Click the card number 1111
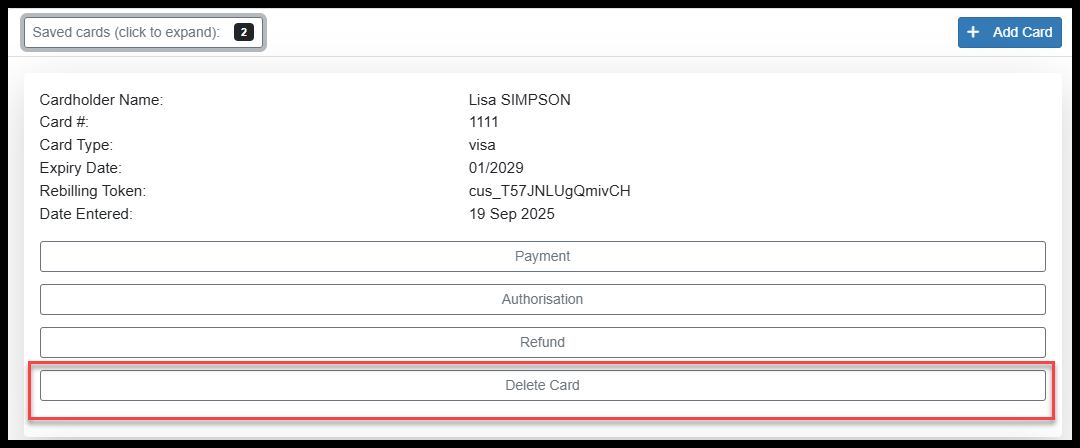The height and width of the screenshot is (448, 1080). [483, 122]
